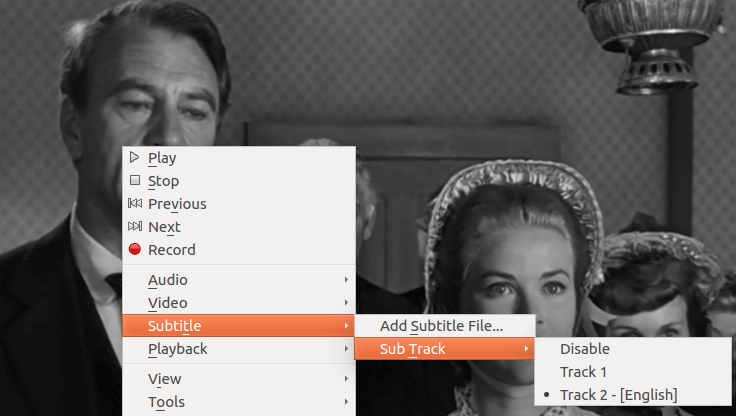Click the Stop square icon

tap(134, 181)
